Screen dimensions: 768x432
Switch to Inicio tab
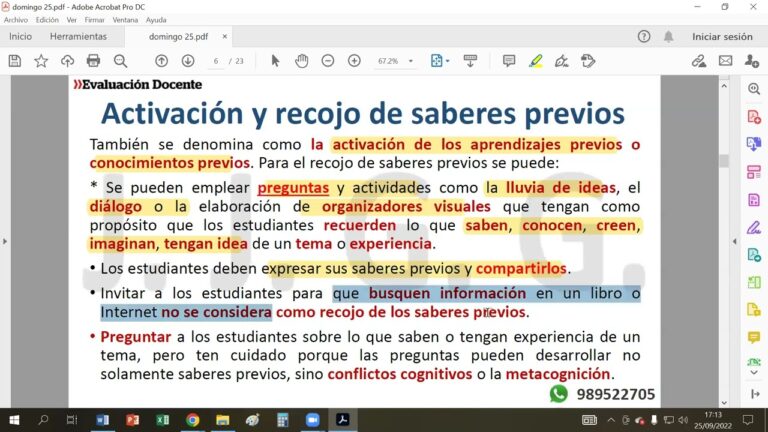point(20,36)
